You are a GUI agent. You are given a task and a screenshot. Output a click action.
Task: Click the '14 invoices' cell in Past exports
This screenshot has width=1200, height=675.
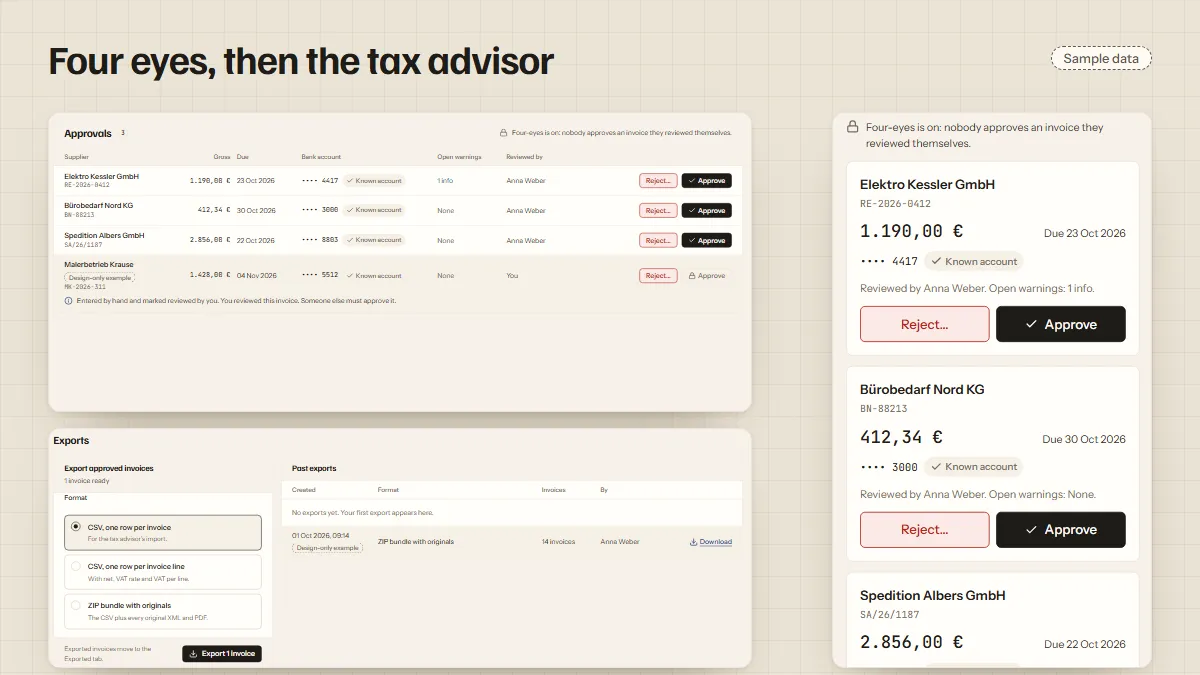pos(558,542)
